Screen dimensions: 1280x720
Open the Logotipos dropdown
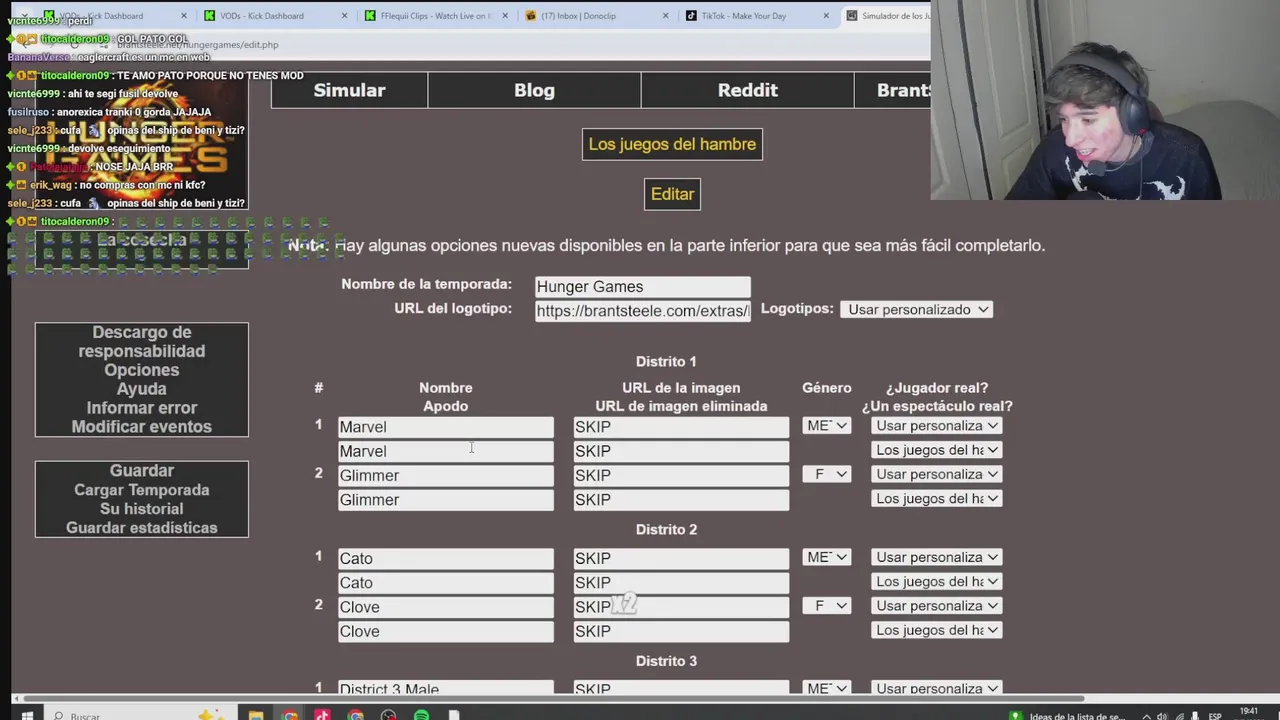click(917, 310)
